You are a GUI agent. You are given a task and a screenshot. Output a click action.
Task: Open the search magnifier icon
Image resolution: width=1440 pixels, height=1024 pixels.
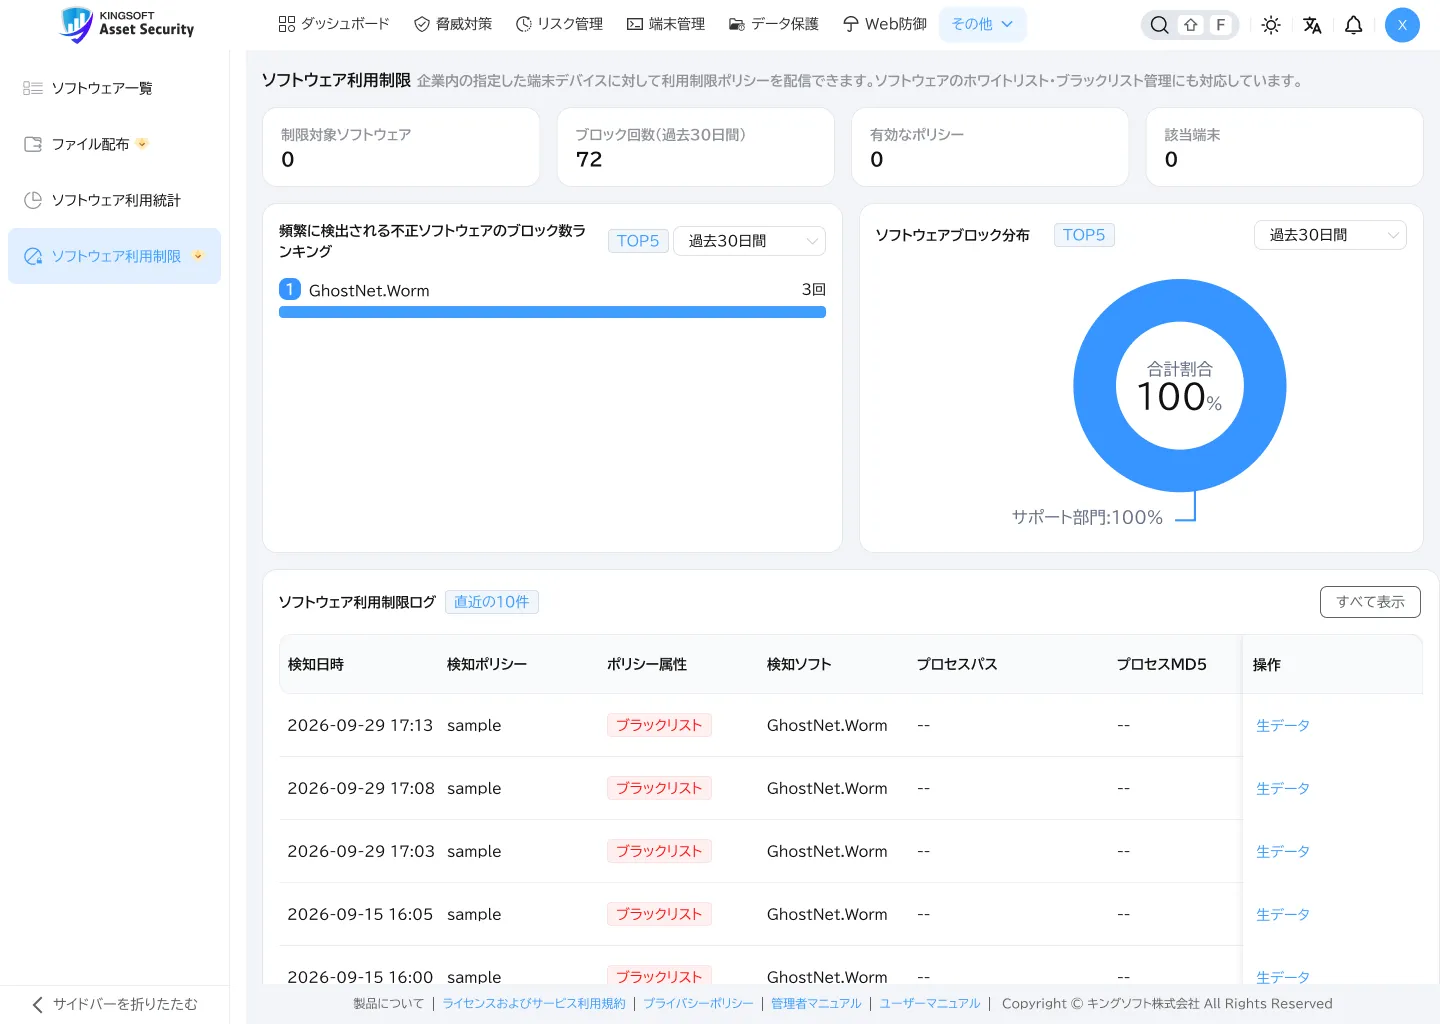coord(1159,25)
